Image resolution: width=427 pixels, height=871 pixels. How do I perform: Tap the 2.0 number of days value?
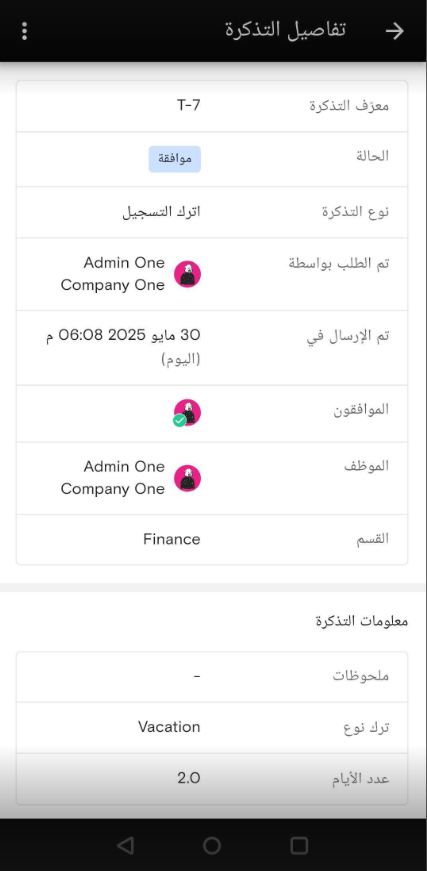tap(189, 778)
